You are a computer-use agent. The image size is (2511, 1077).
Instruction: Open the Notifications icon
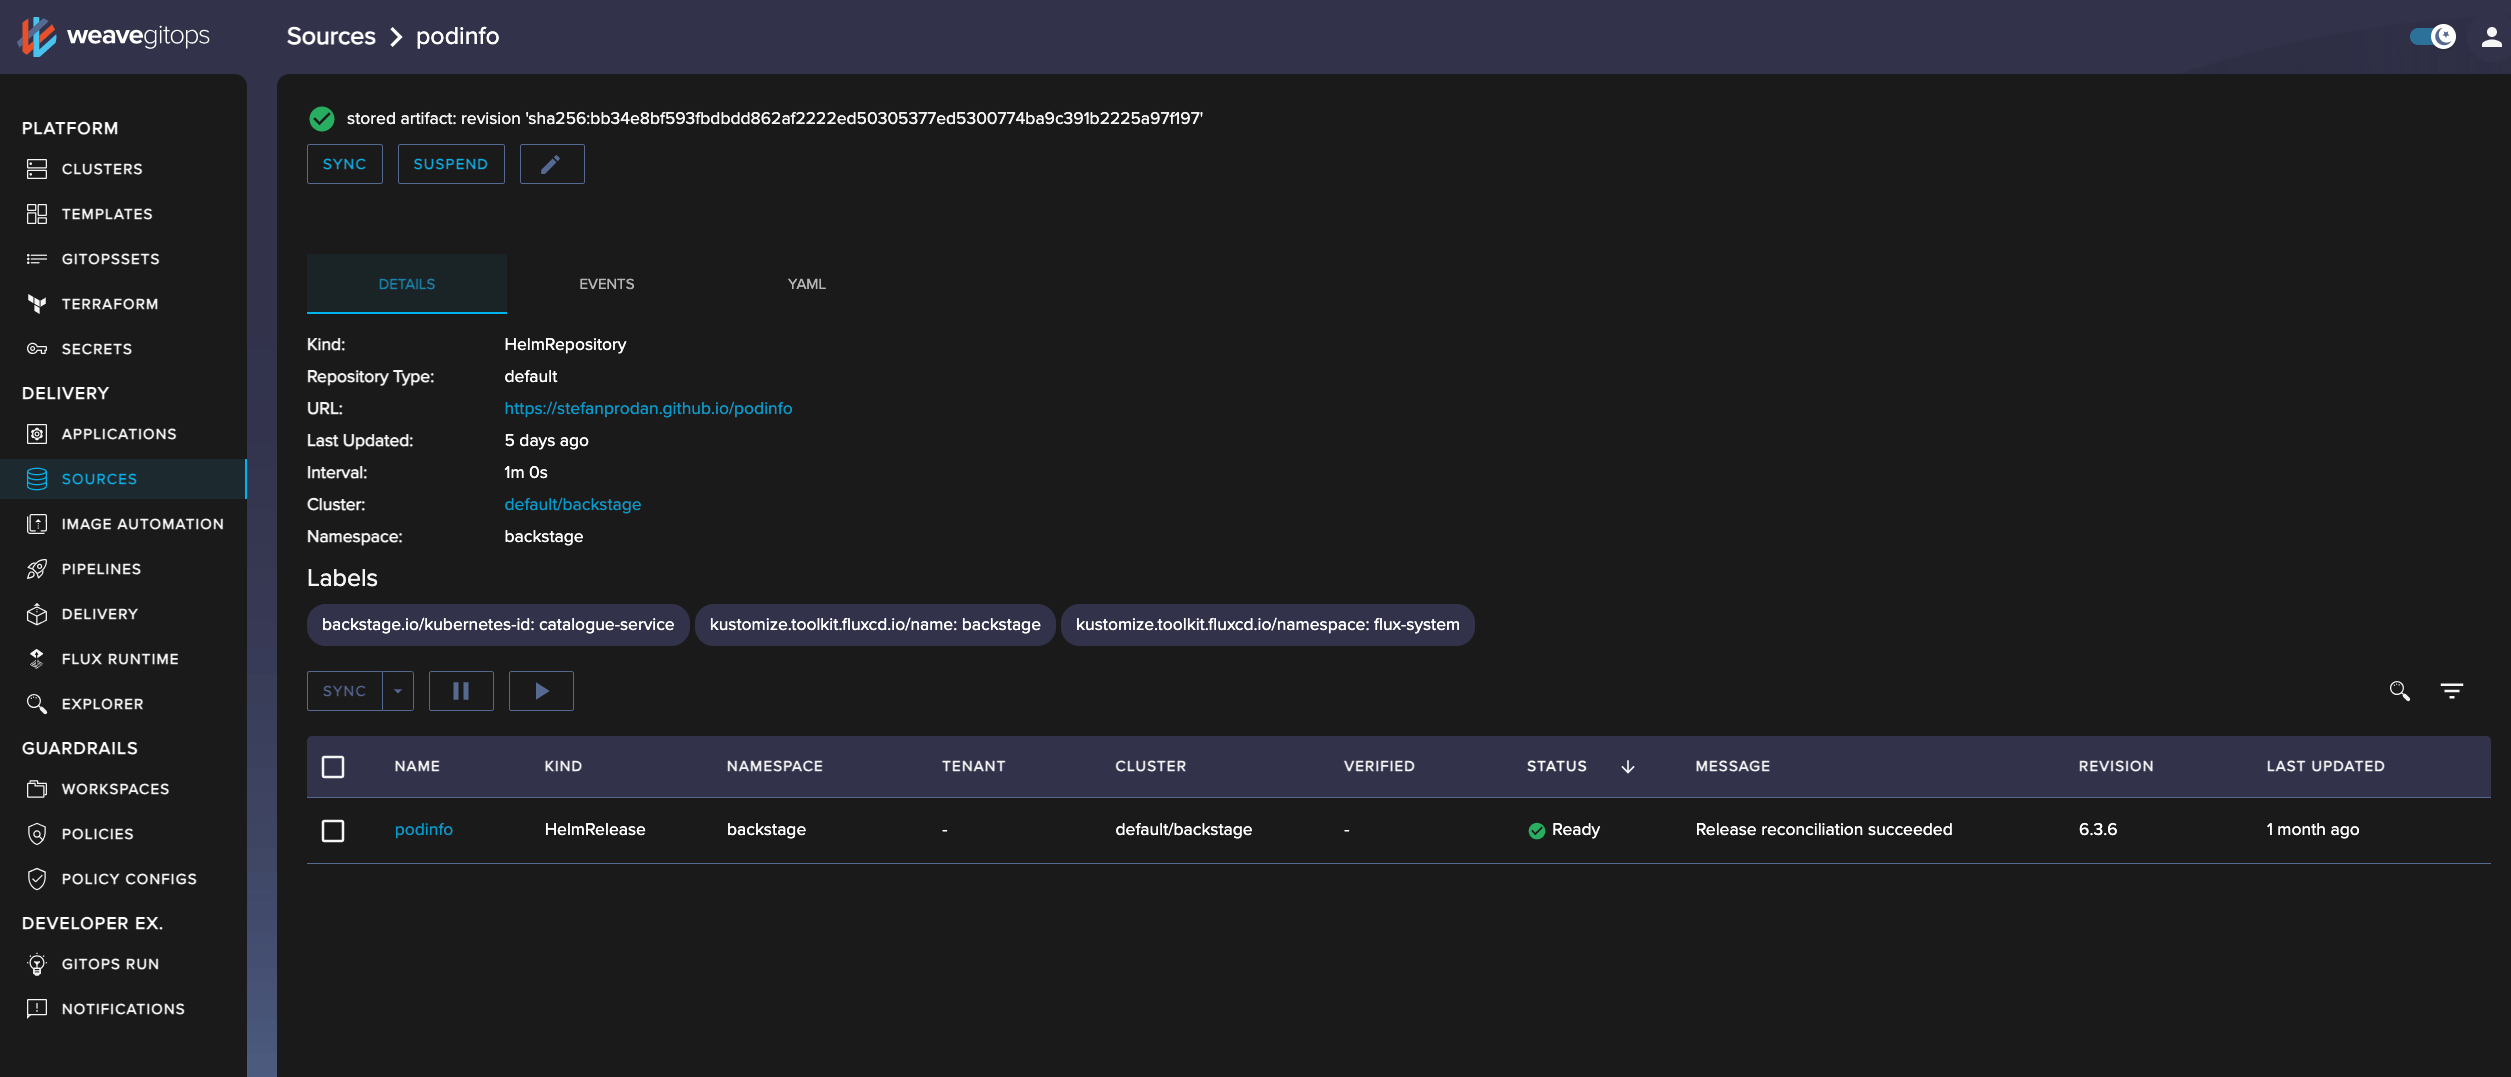pyautogui.click(x=37, y=1009)
